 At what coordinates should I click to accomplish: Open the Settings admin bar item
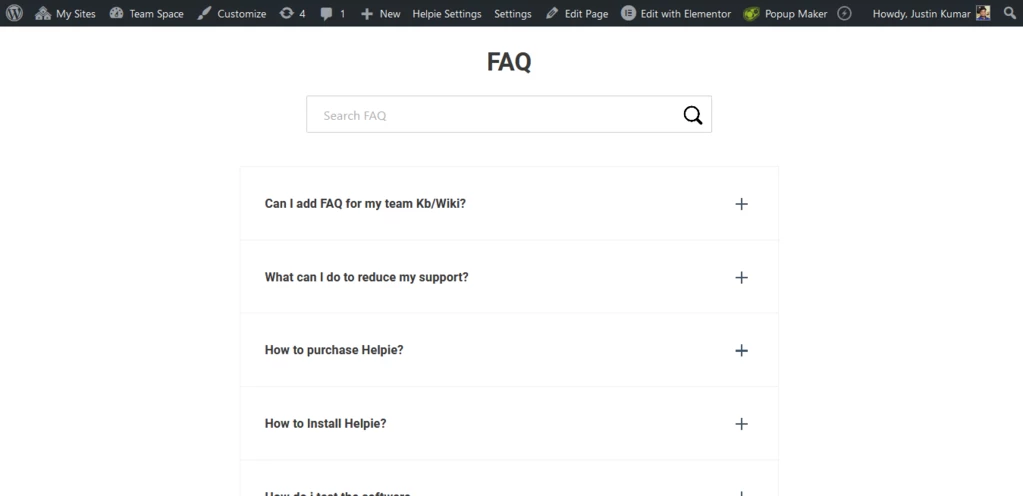click(513, 13)
